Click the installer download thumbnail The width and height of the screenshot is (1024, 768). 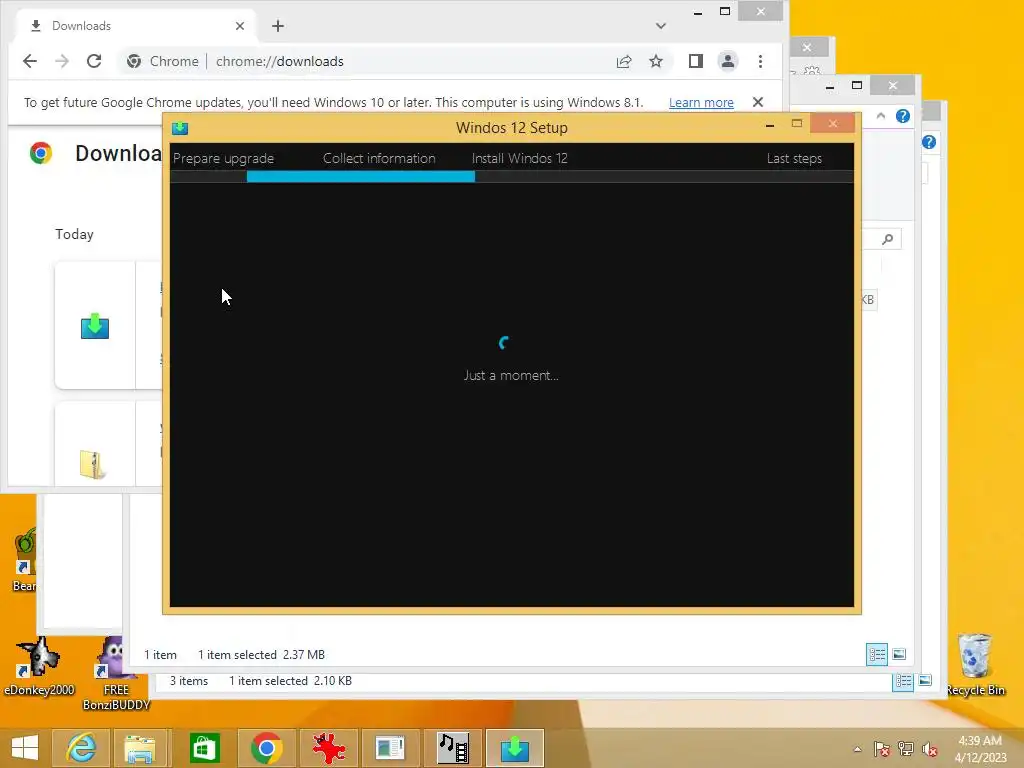[95, 325]
